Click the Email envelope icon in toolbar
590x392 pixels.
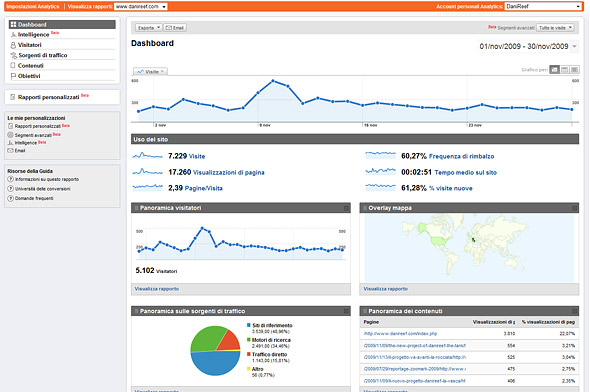pyautogui.click(x=169, y=28)
